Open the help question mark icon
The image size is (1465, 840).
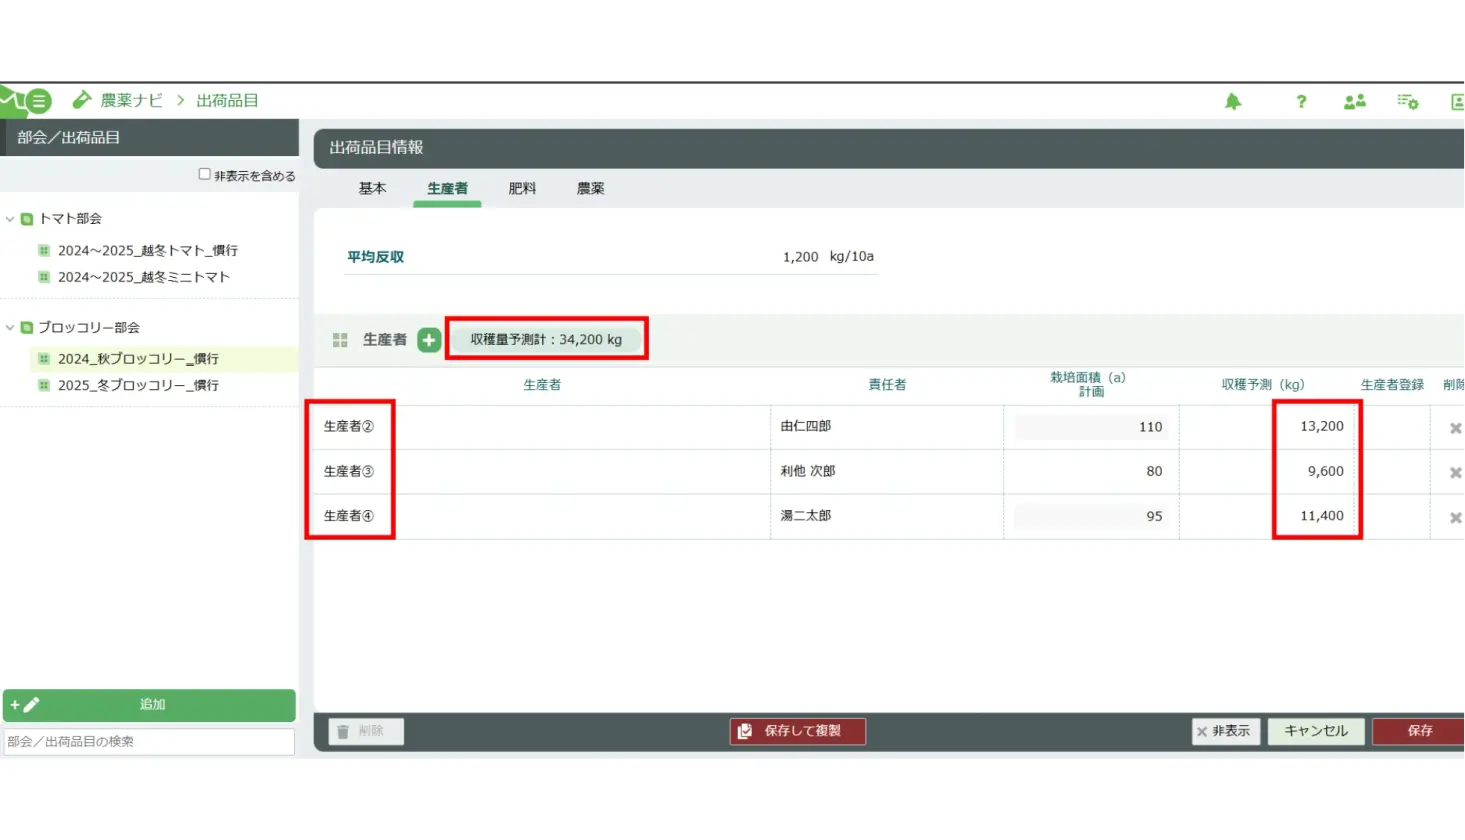[x=1301, y=101]
